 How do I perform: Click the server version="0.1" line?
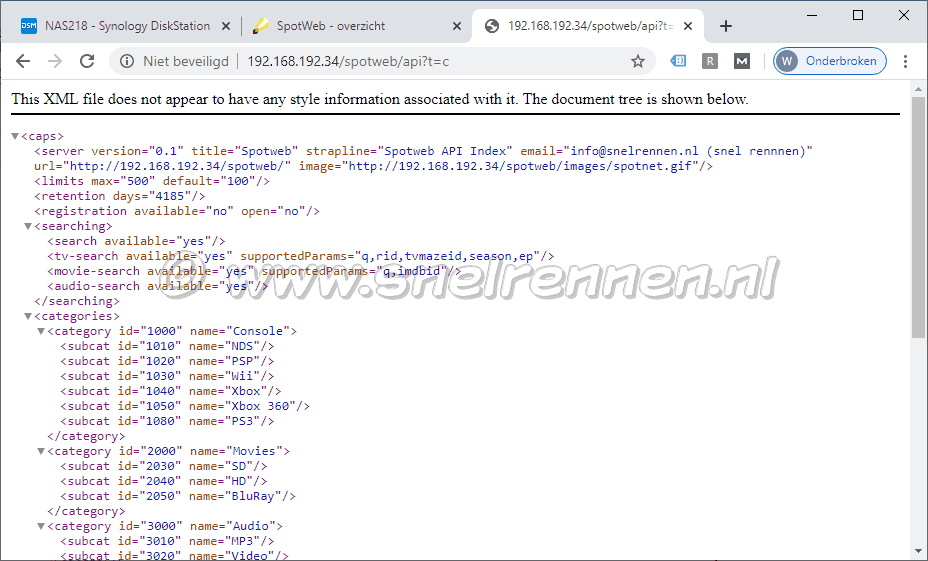pos(423,159)
